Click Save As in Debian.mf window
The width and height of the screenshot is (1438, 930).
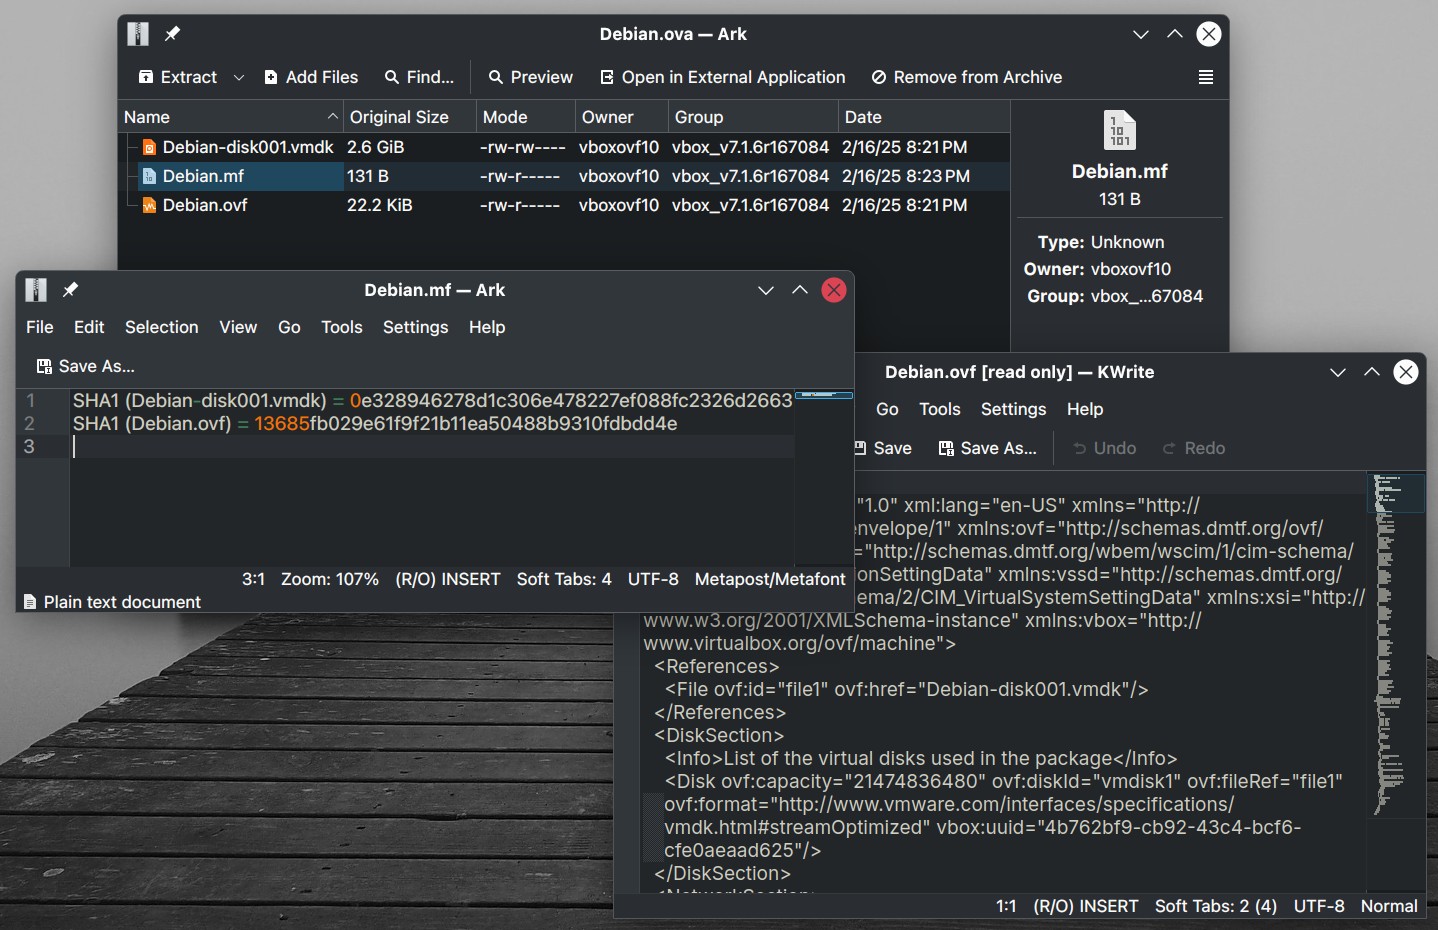85,366
